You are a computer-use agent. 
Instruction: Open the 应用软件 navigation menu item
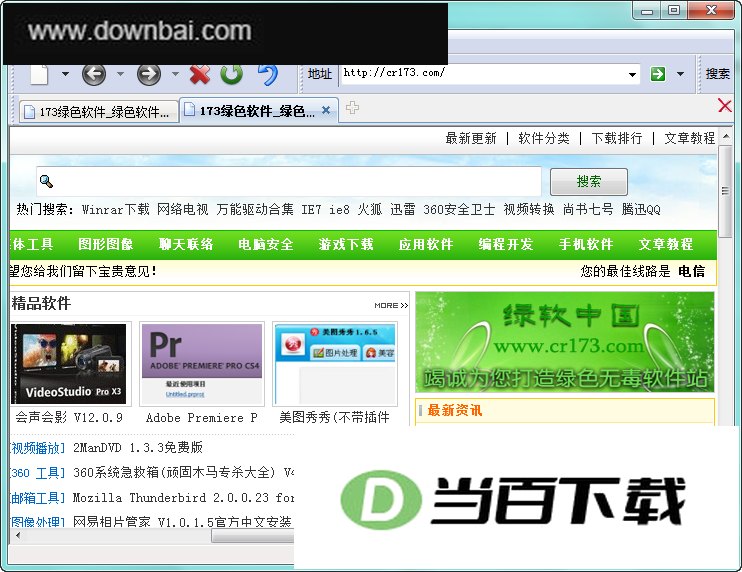(426, 244)
